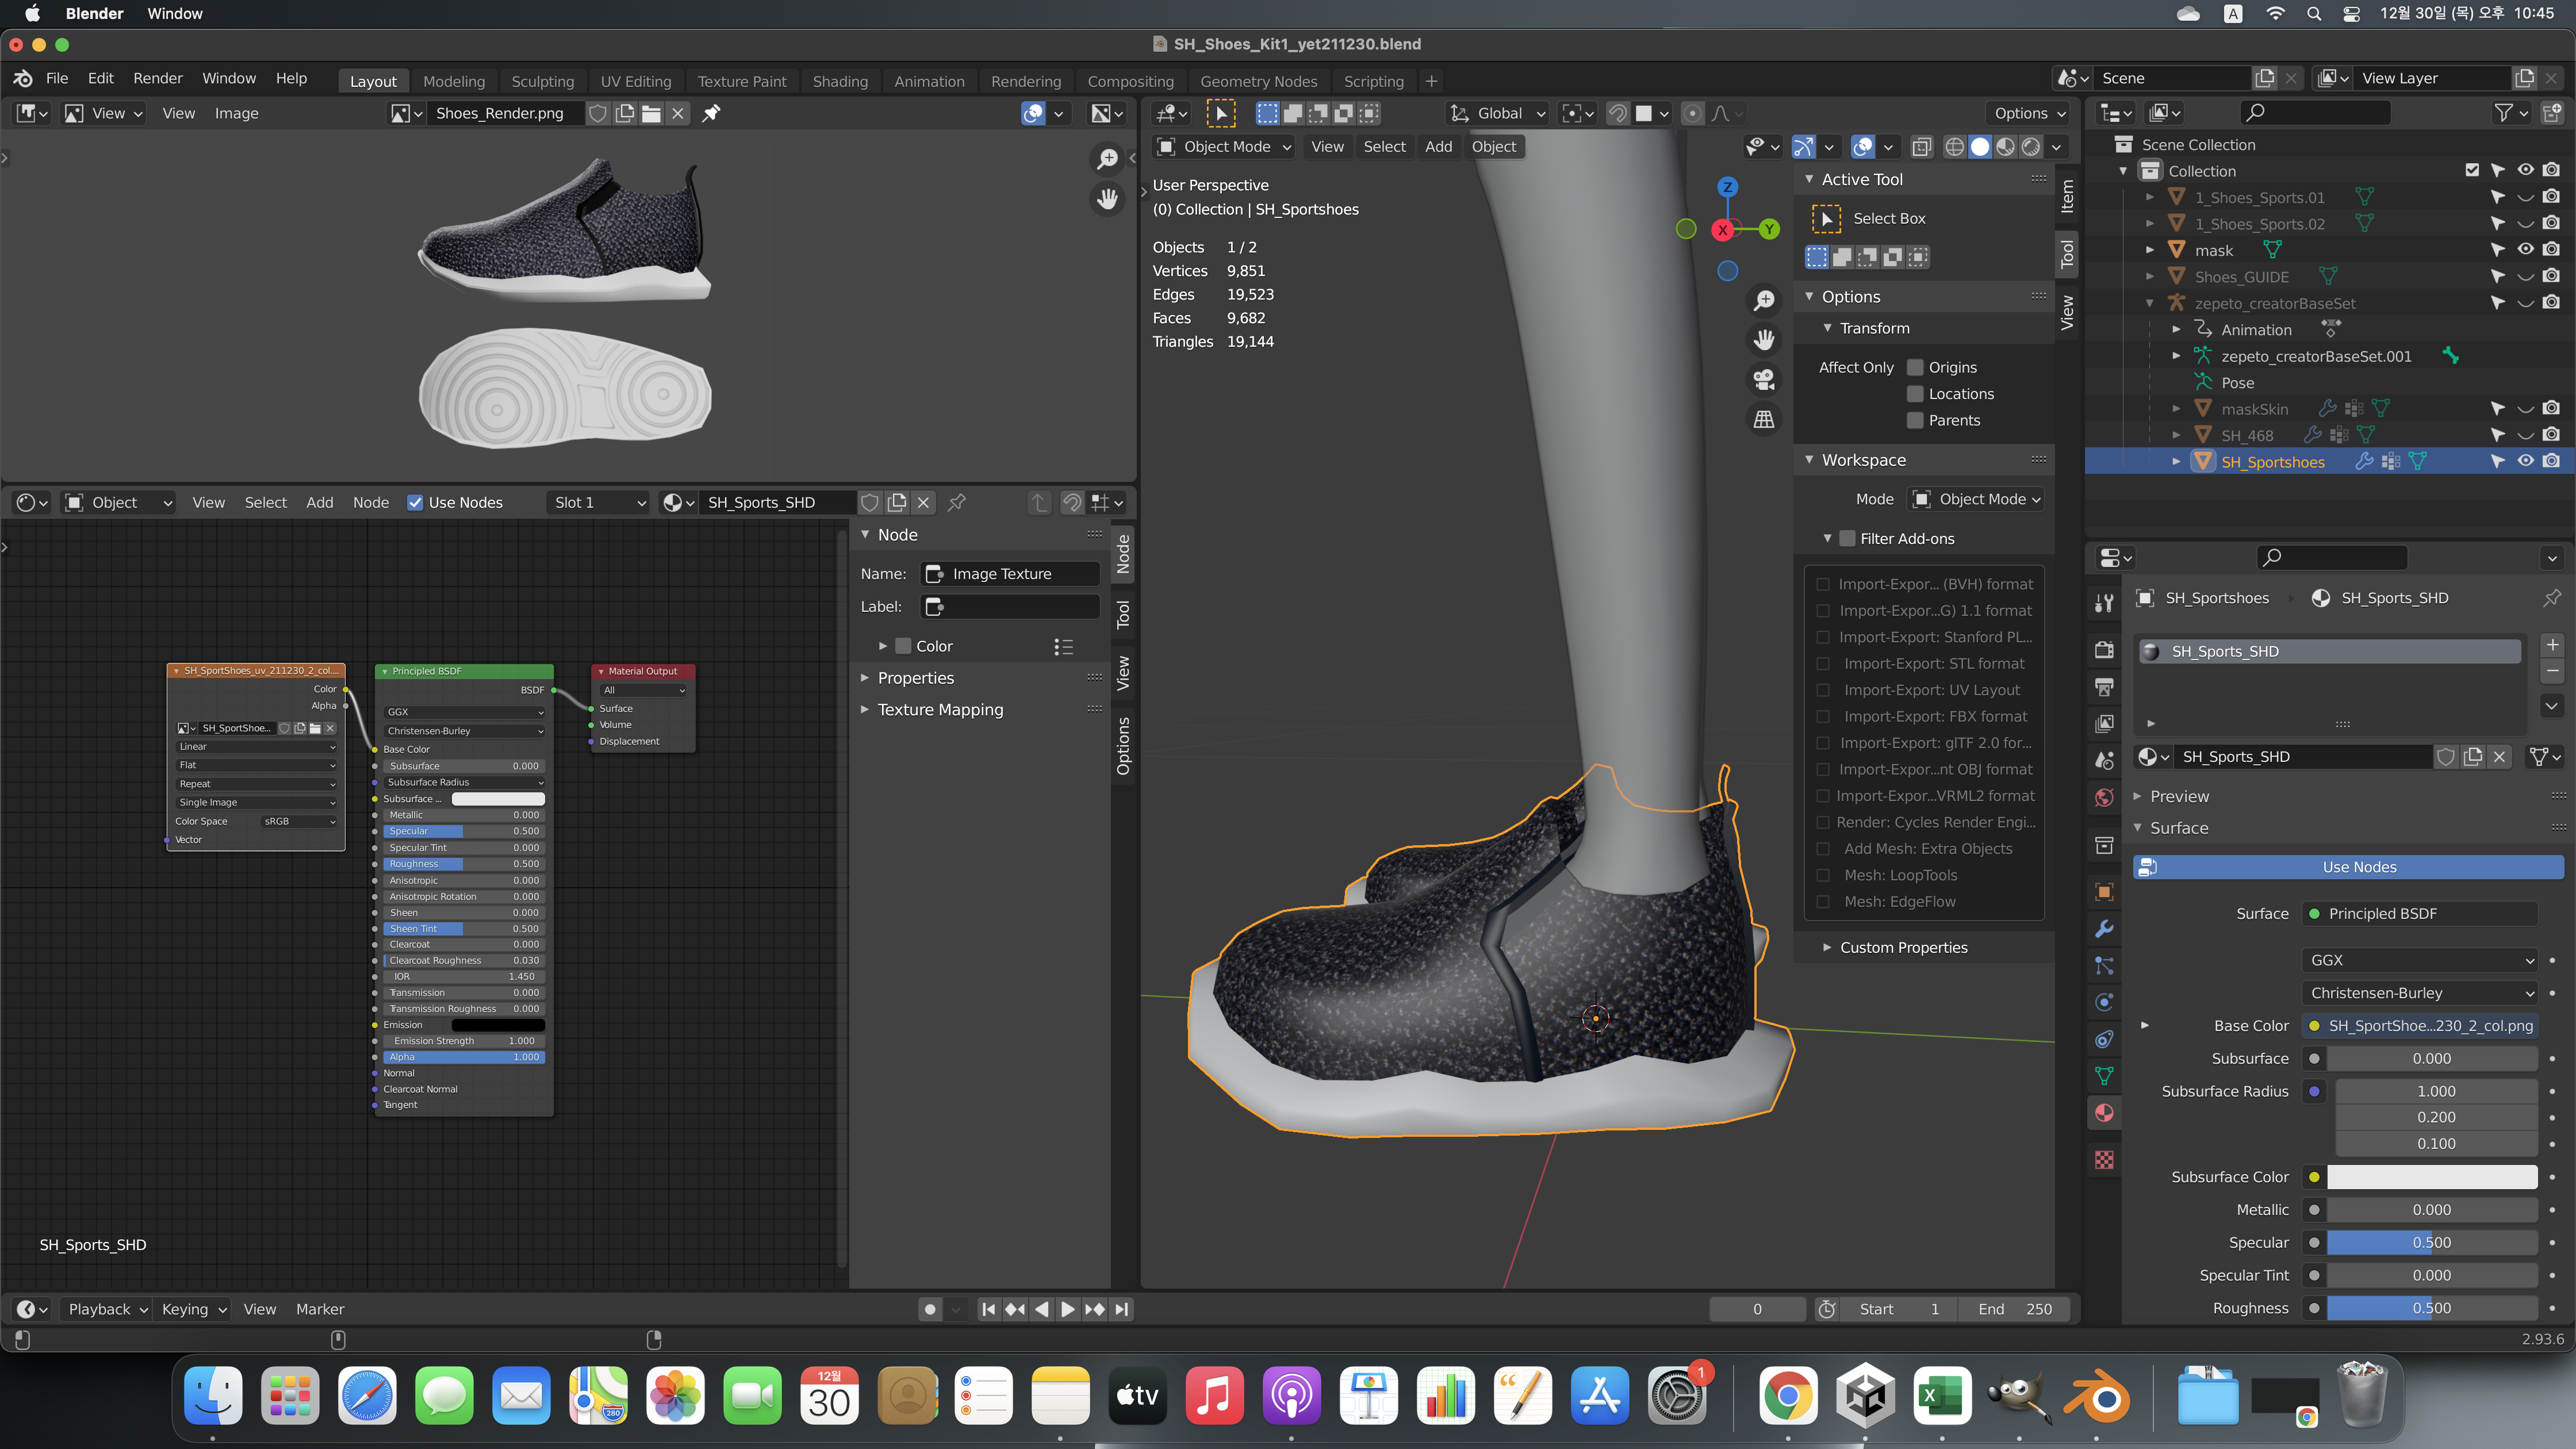
Task: Check Mesh: LoopTools add-on
Action: tap(1823, 875)
